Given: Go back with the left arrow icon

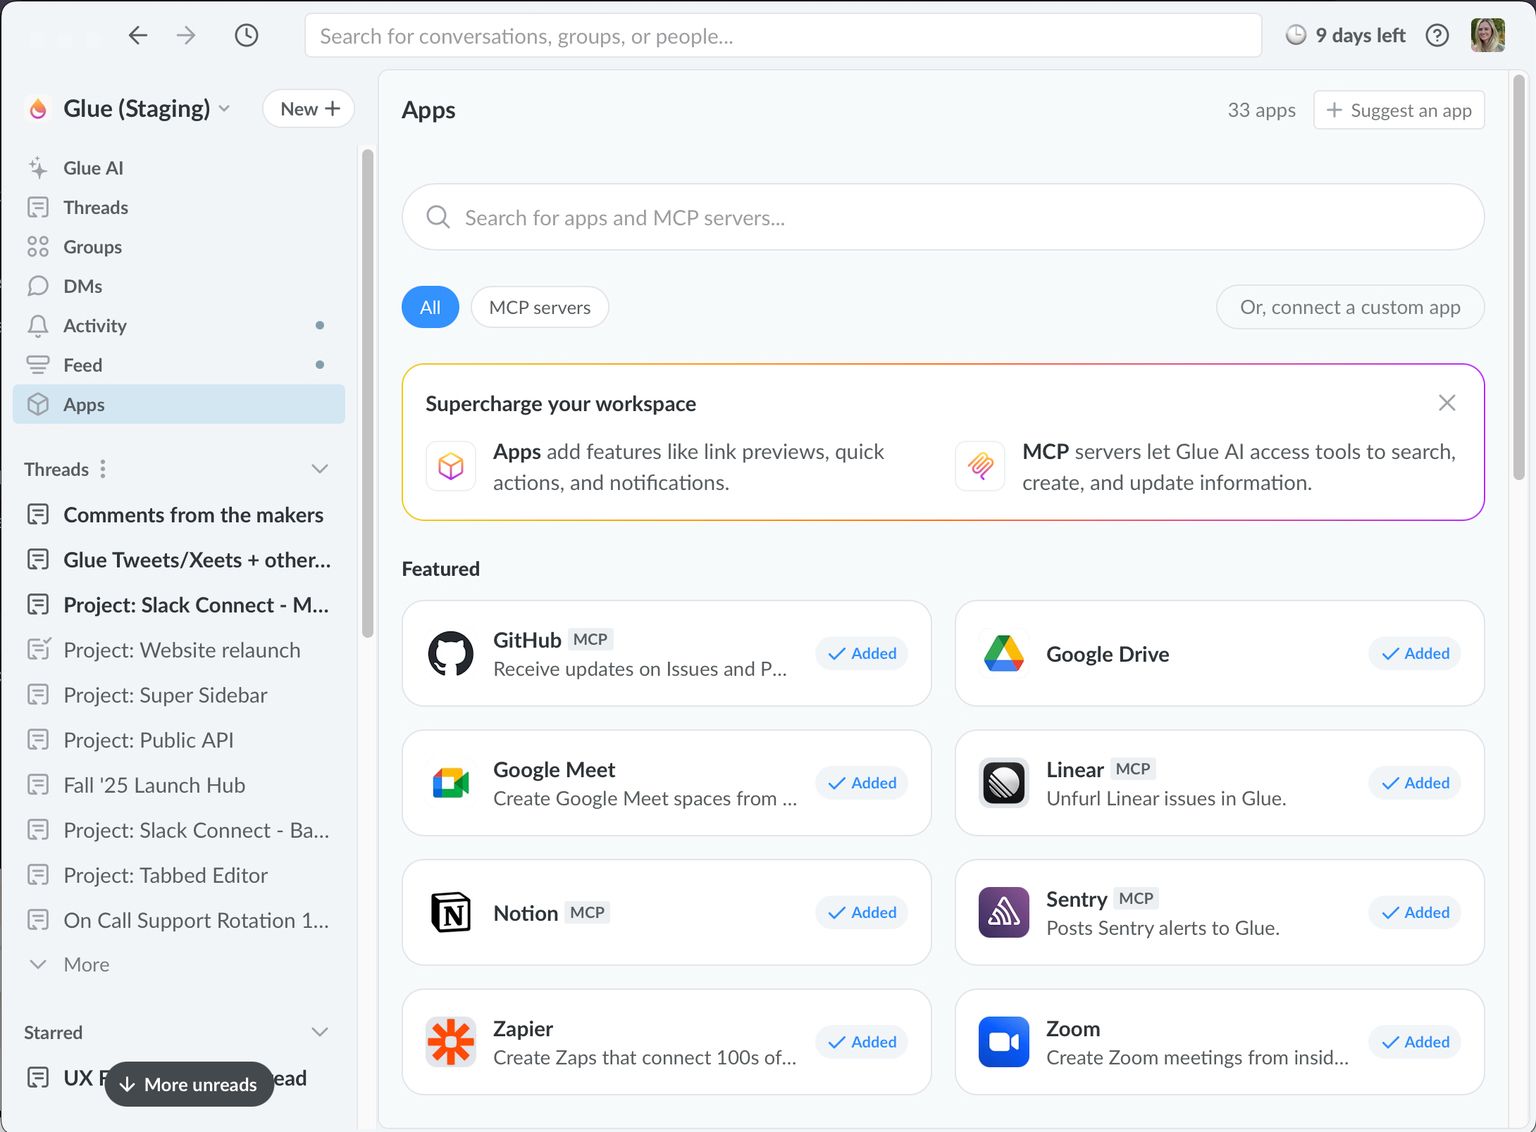Looking at the screenshot, I should [138, 36].
